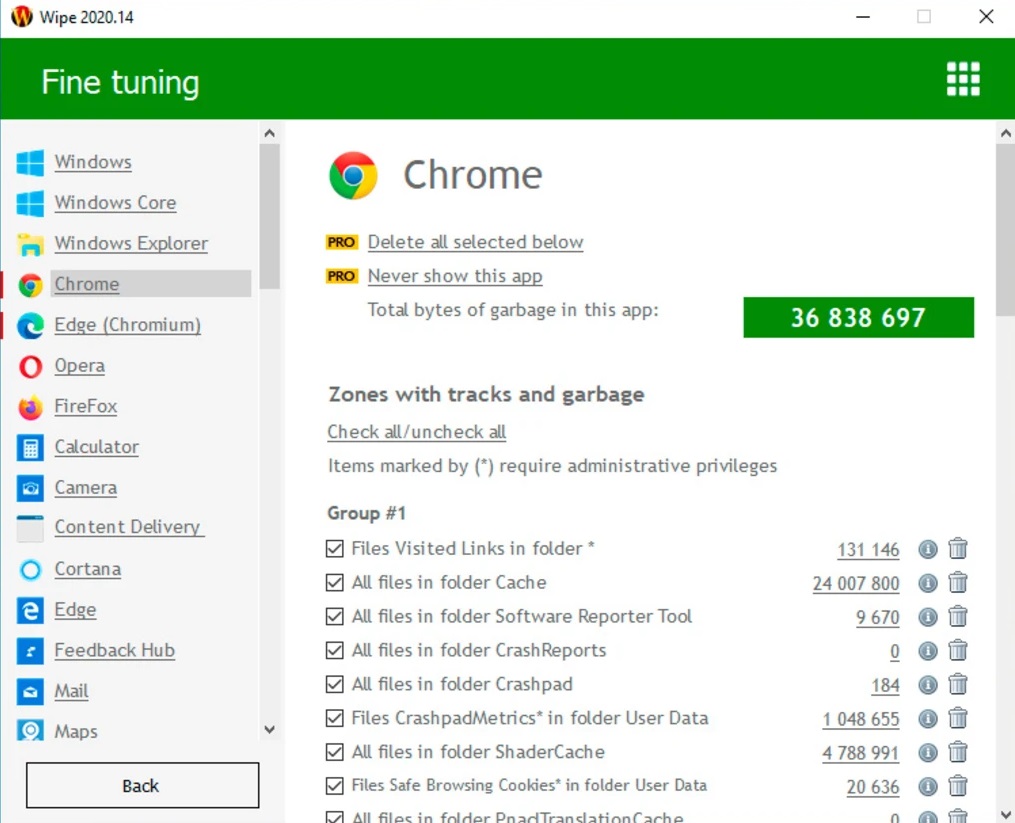This screenshot has height=823, width=1015.
Task: Disable All files in folder CrashReports
Action: (335, 651)
